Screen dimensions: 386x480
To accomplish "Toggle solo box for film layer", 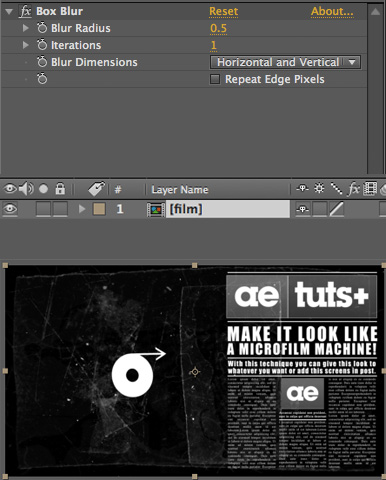I will tap(43, 209).
